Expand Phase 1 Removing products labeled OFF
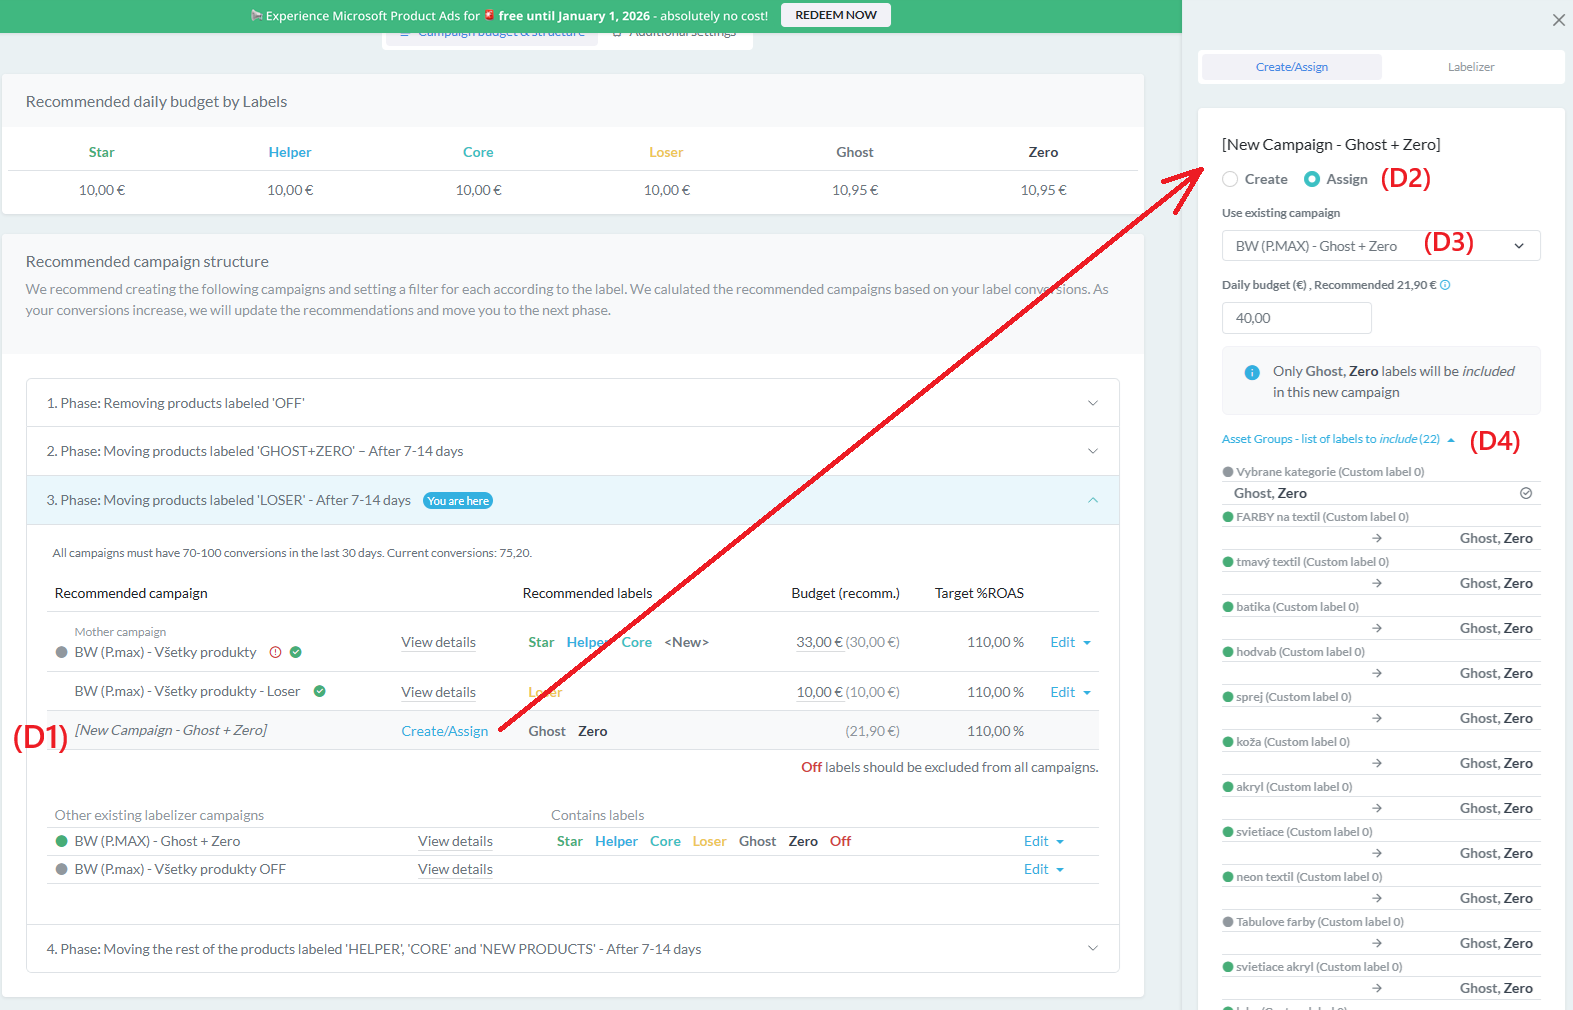Image resolution: width=1573 pixels, height=1010 pixels. [1092, 403]
